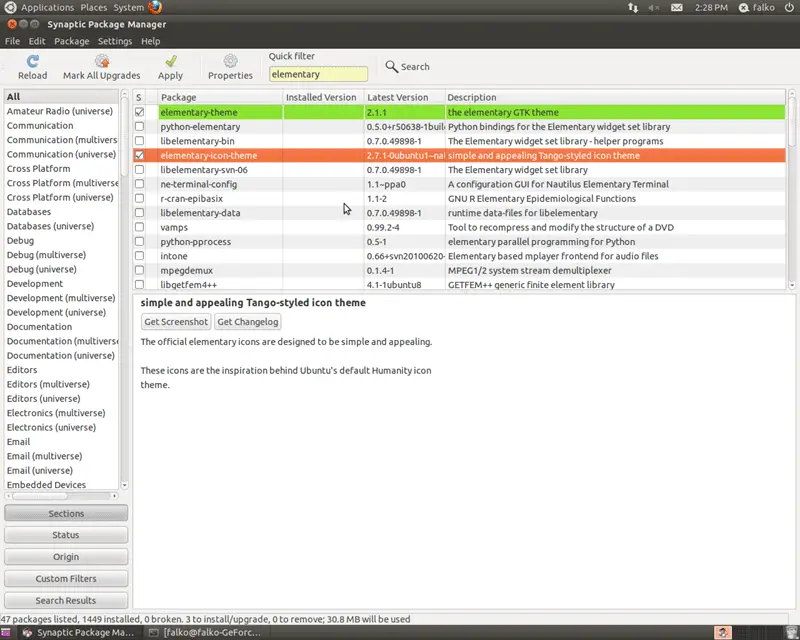Switch to the Status view button
The height and width of the screenshot is (640, 800).
tap(66, 535)
